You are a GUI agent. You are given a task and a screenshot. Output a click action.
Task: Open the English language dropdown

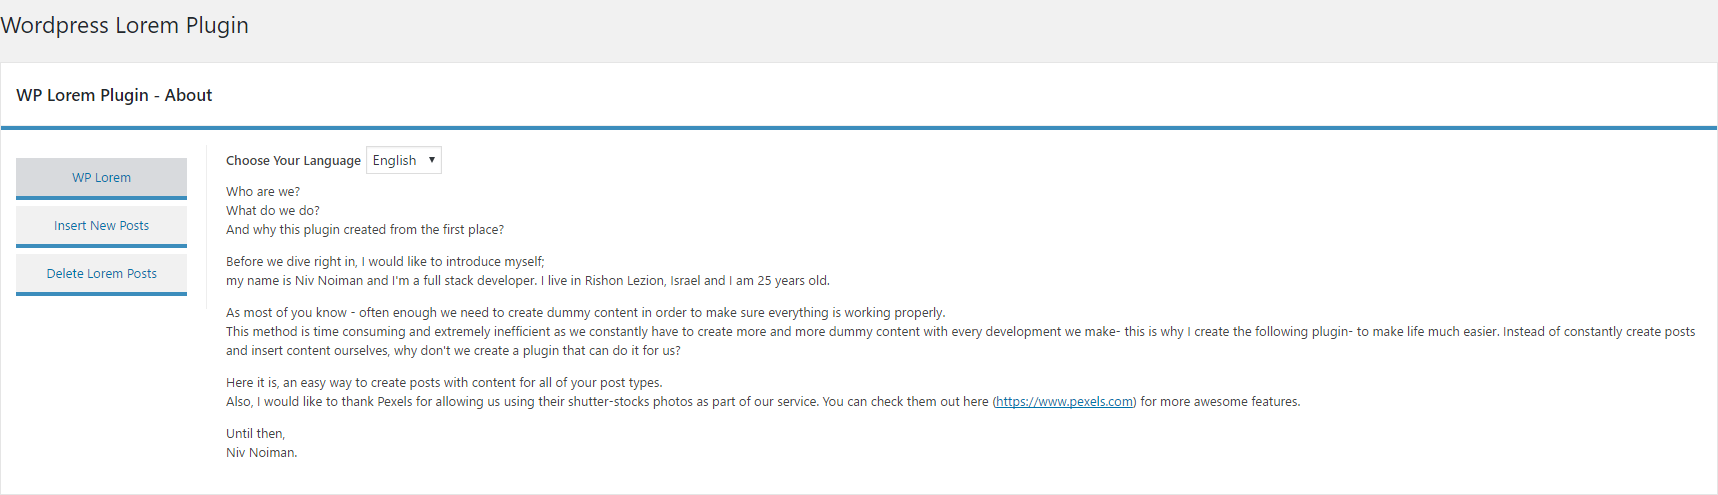pos(404,160)
